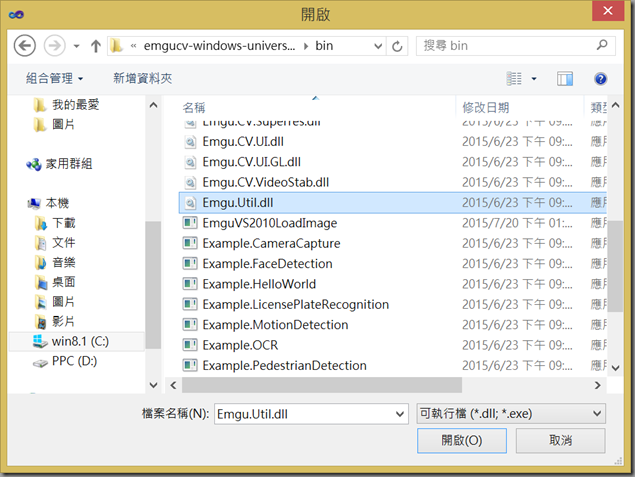Click the 開啟(O) button
This screenshot has width=635, height=477.
(x=462, y=441)
